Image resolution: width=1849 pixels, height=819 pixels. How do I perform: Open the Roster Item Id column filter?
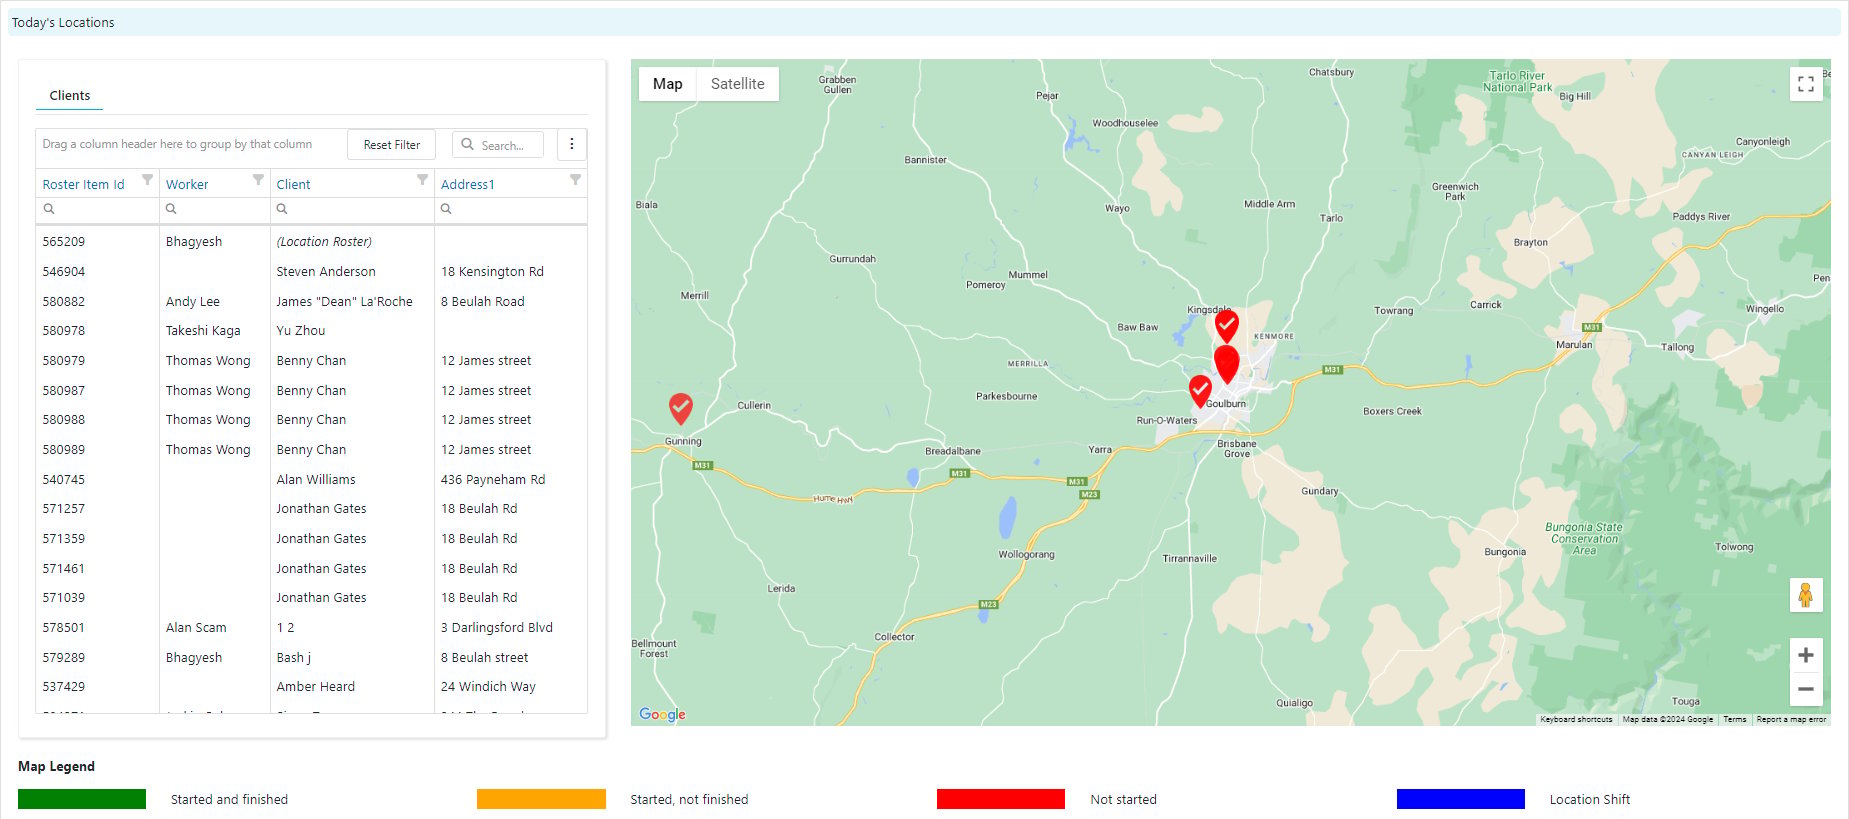pyautogui.click(x=147, y=180)
